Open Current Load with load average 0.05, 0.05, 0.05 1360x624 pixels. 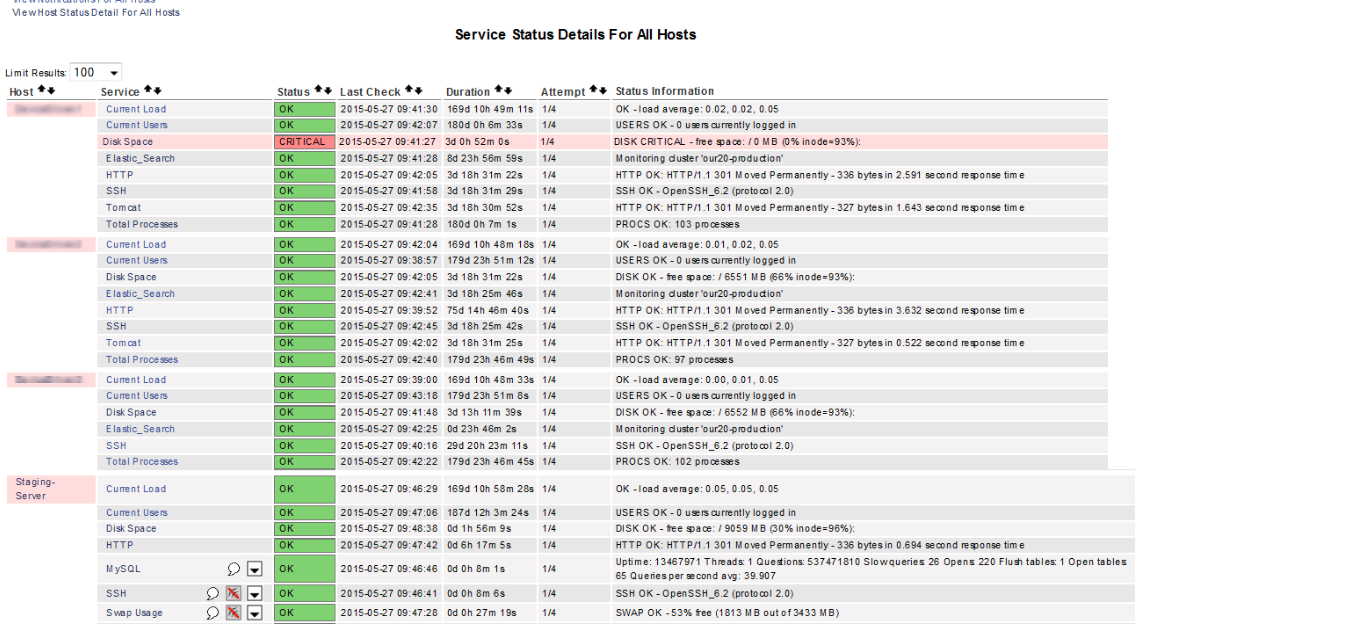click(x=136, y=489)
